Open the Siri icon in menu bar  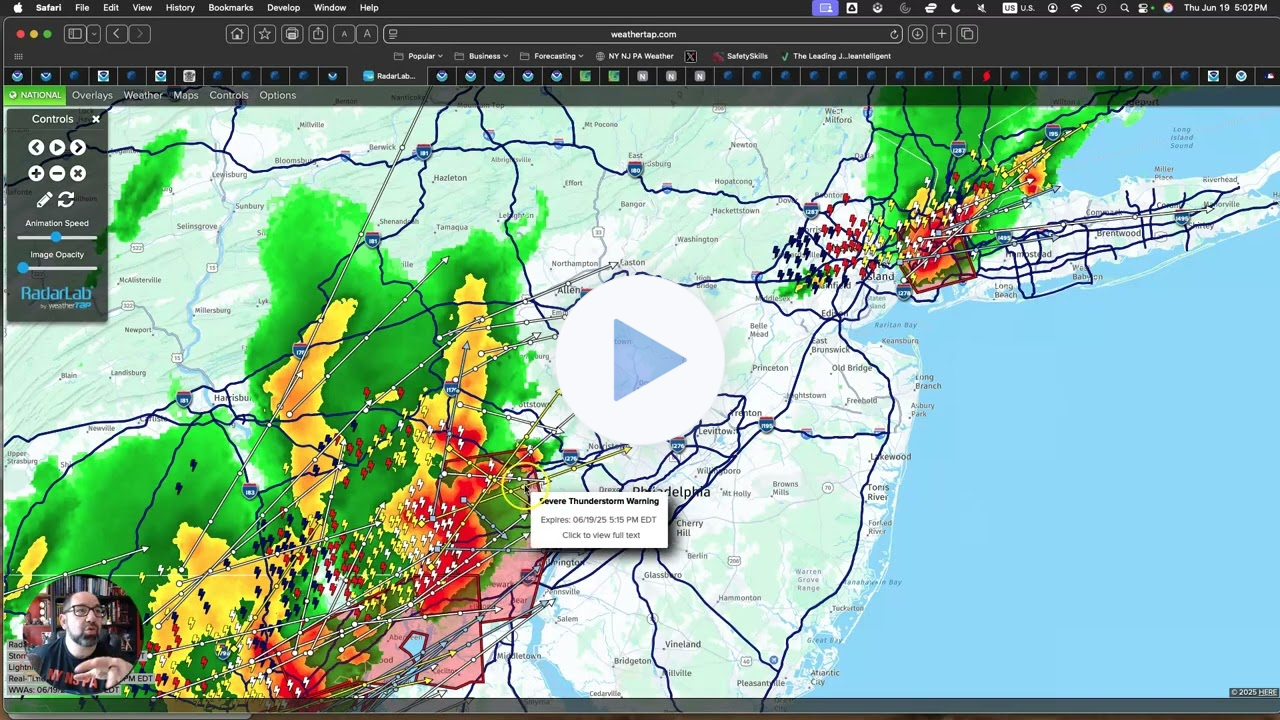point(1167,8)
